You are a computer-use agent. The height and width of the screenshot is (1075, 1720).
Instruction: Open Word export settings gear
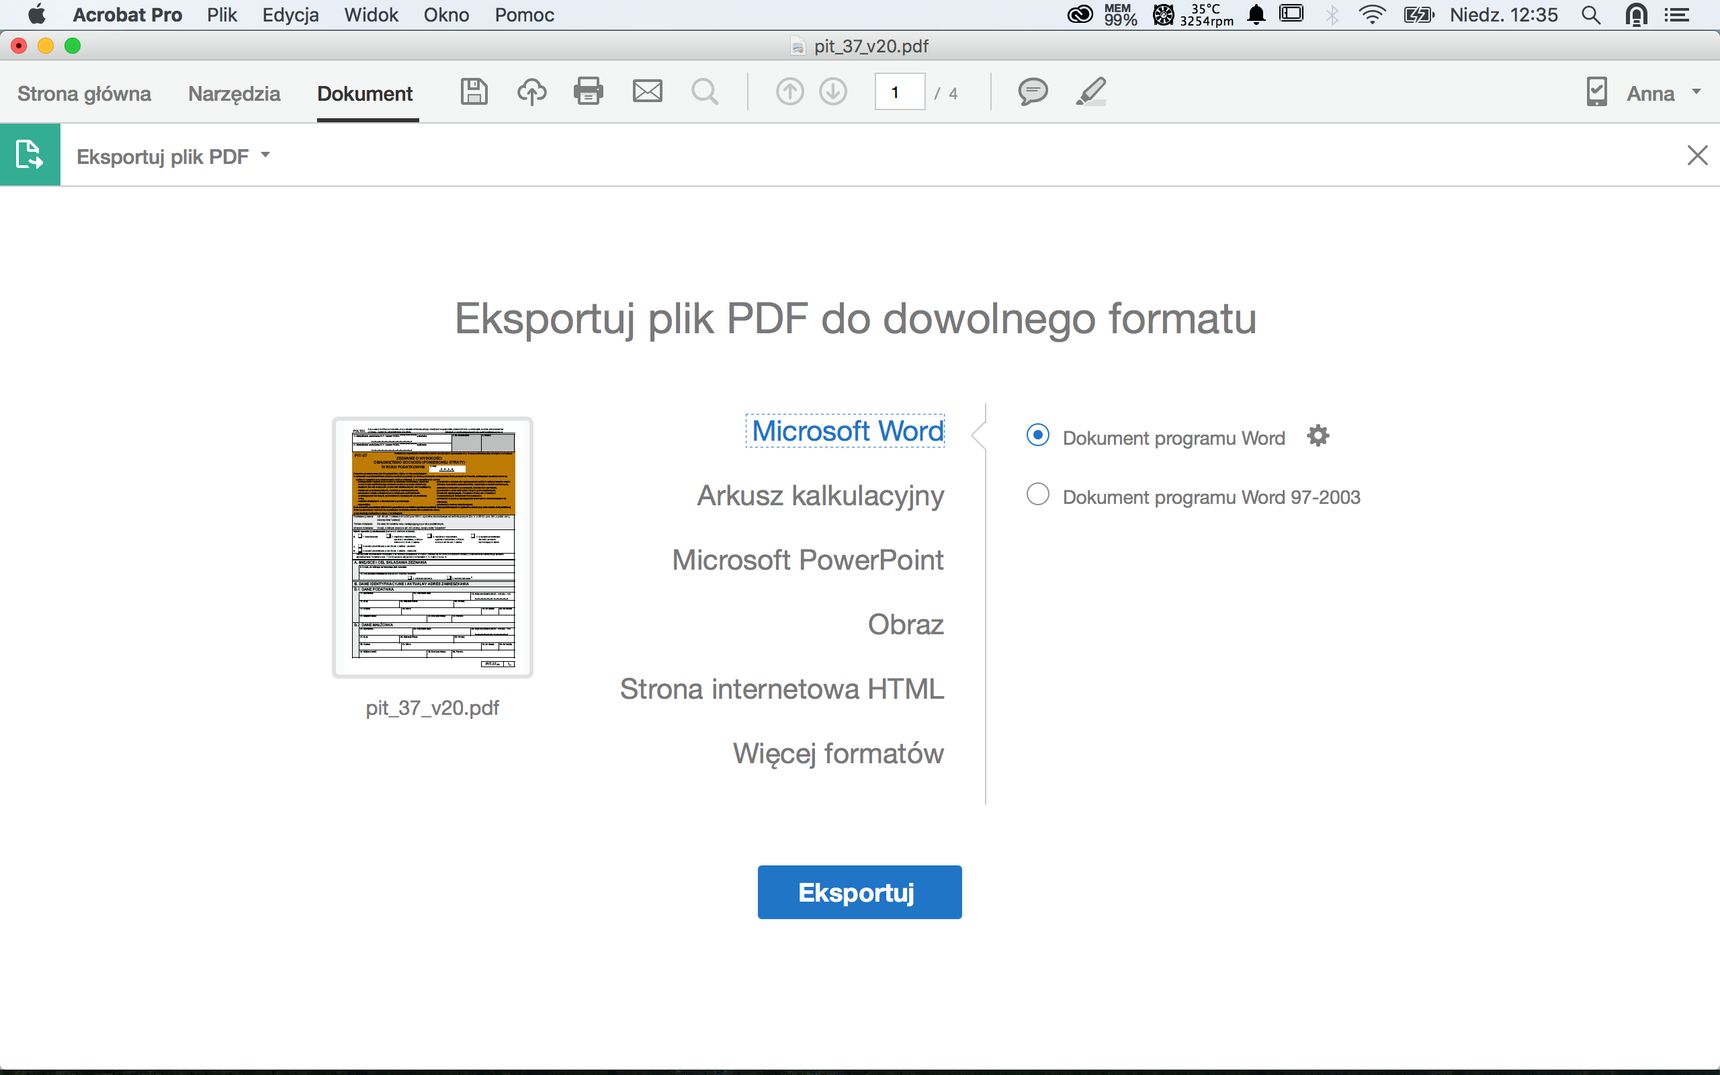pos(1318,436)
